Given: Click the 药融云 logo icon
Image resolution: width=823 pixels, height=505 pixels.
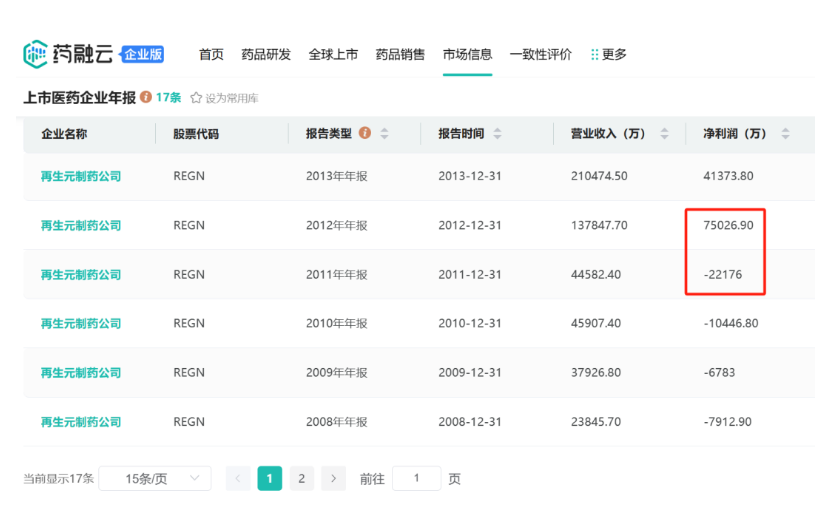Looking at the screenshot, I should pos(35,54).
